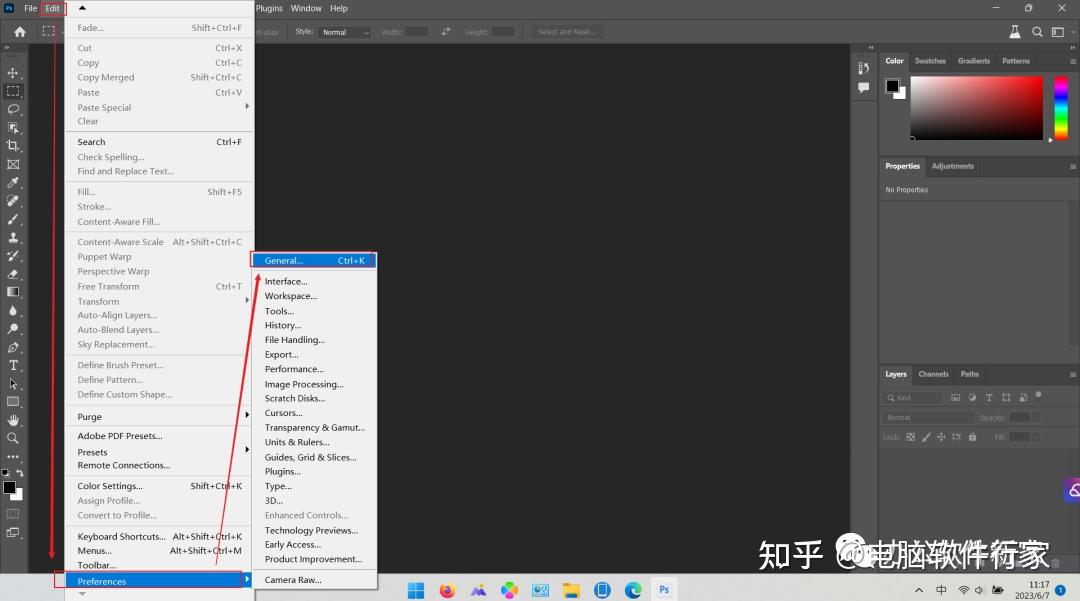The image size is (1080, 601).
Task: Select the Gradient tool
Action: pyautogui.click(x=13, y=292)
